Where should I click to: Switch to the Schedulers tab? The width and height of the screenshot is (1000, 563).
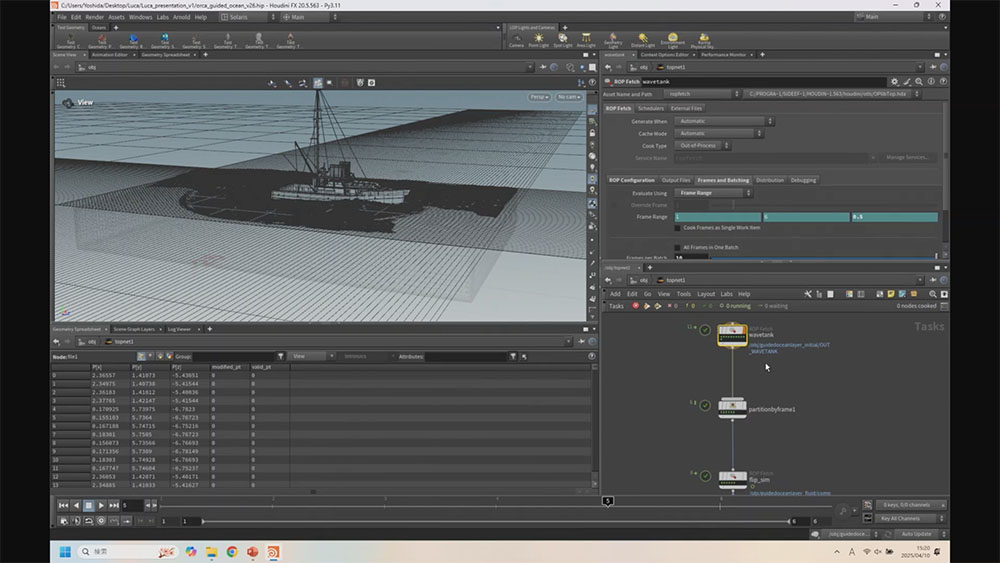[651, 108]
